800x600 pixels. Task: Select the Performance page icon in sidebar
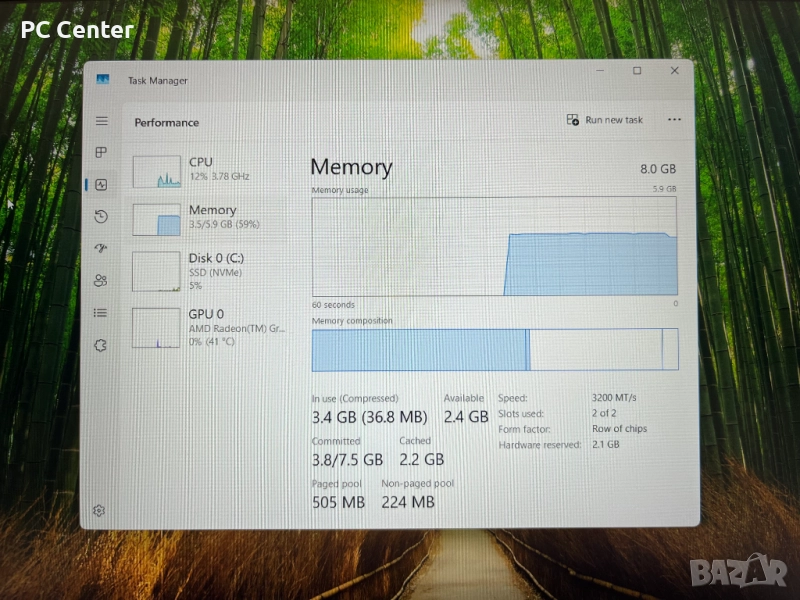(x=101, y=184)
